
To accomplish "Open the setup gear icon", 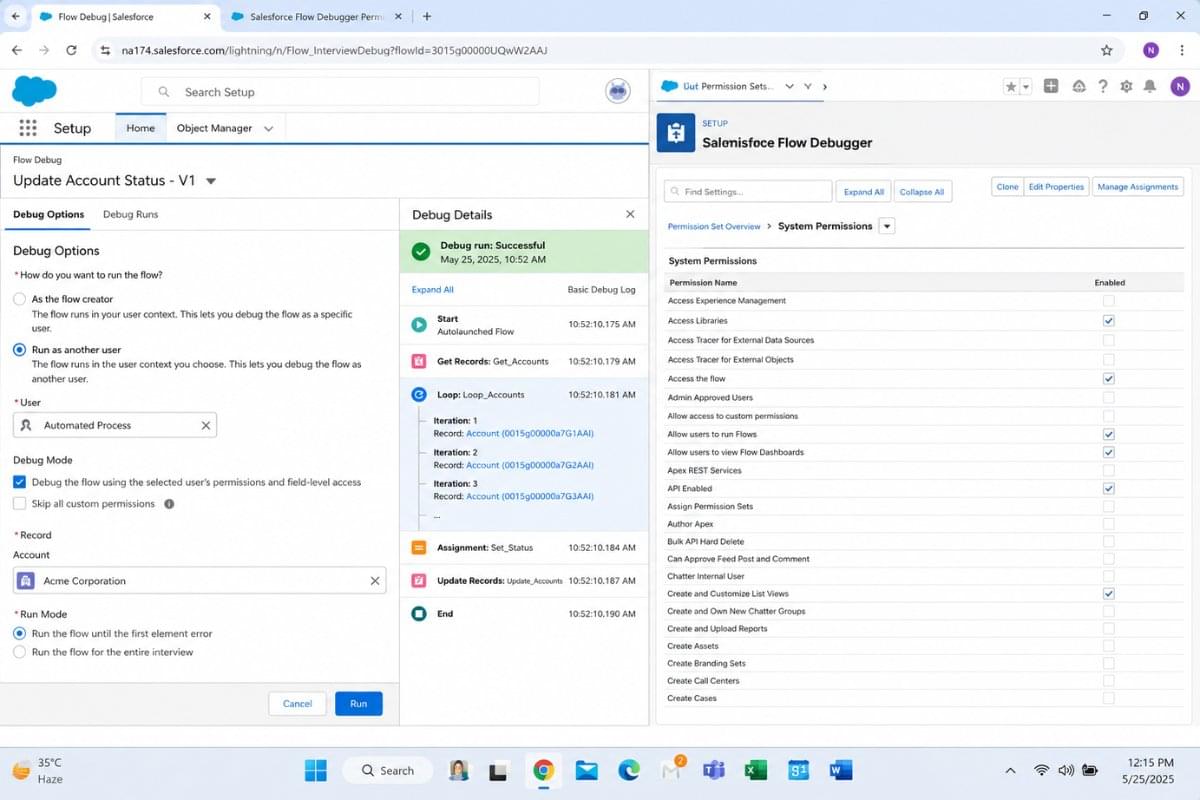I will click(x=1127, y=87).
